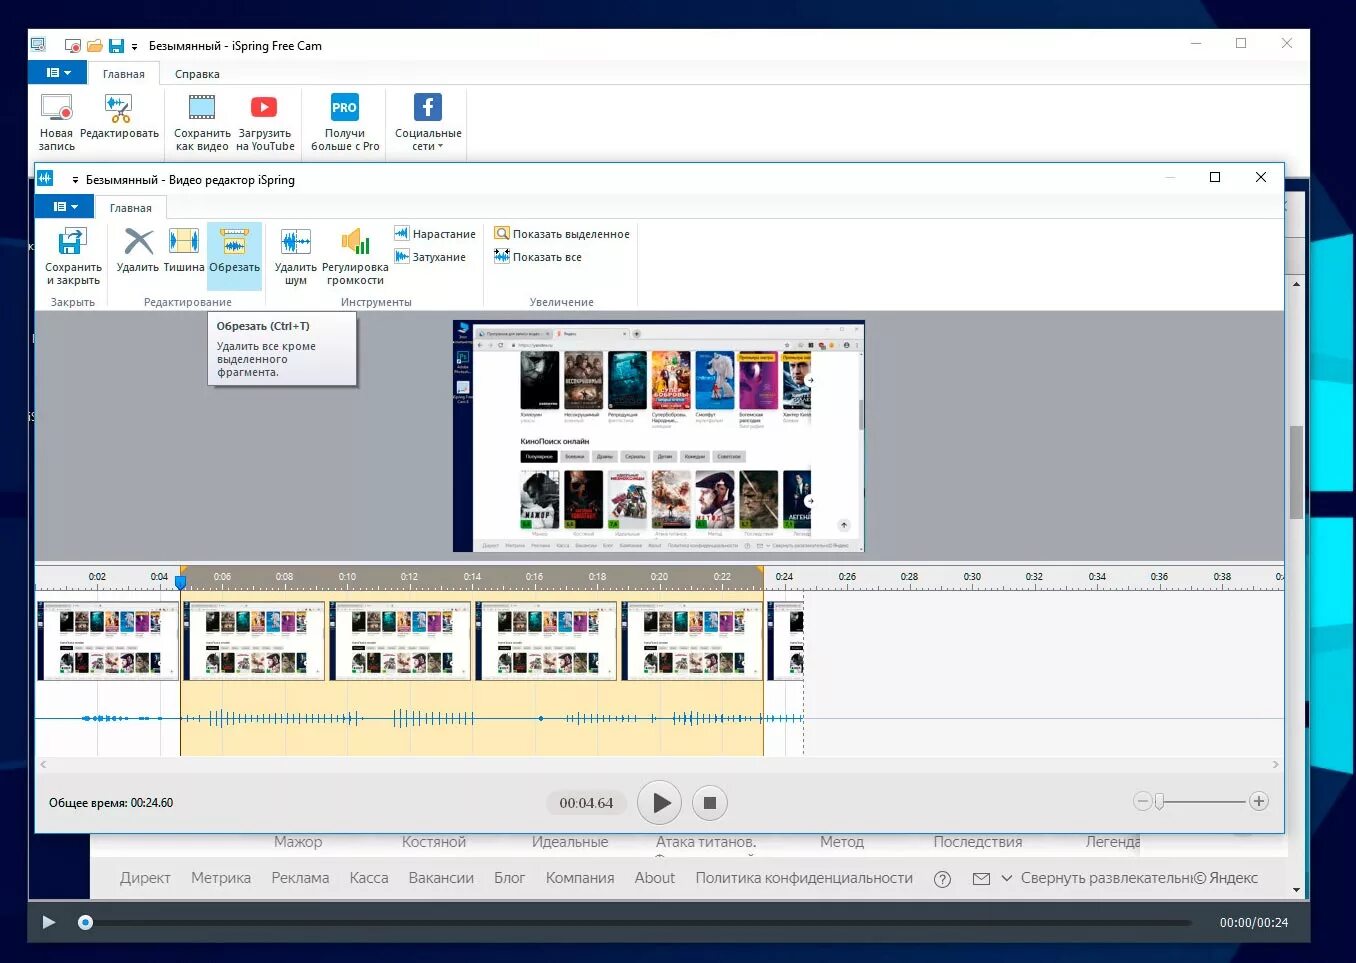1356x963 pixels.
Task: Click timeline ruler at 0:30 mark
Action: 972,577
